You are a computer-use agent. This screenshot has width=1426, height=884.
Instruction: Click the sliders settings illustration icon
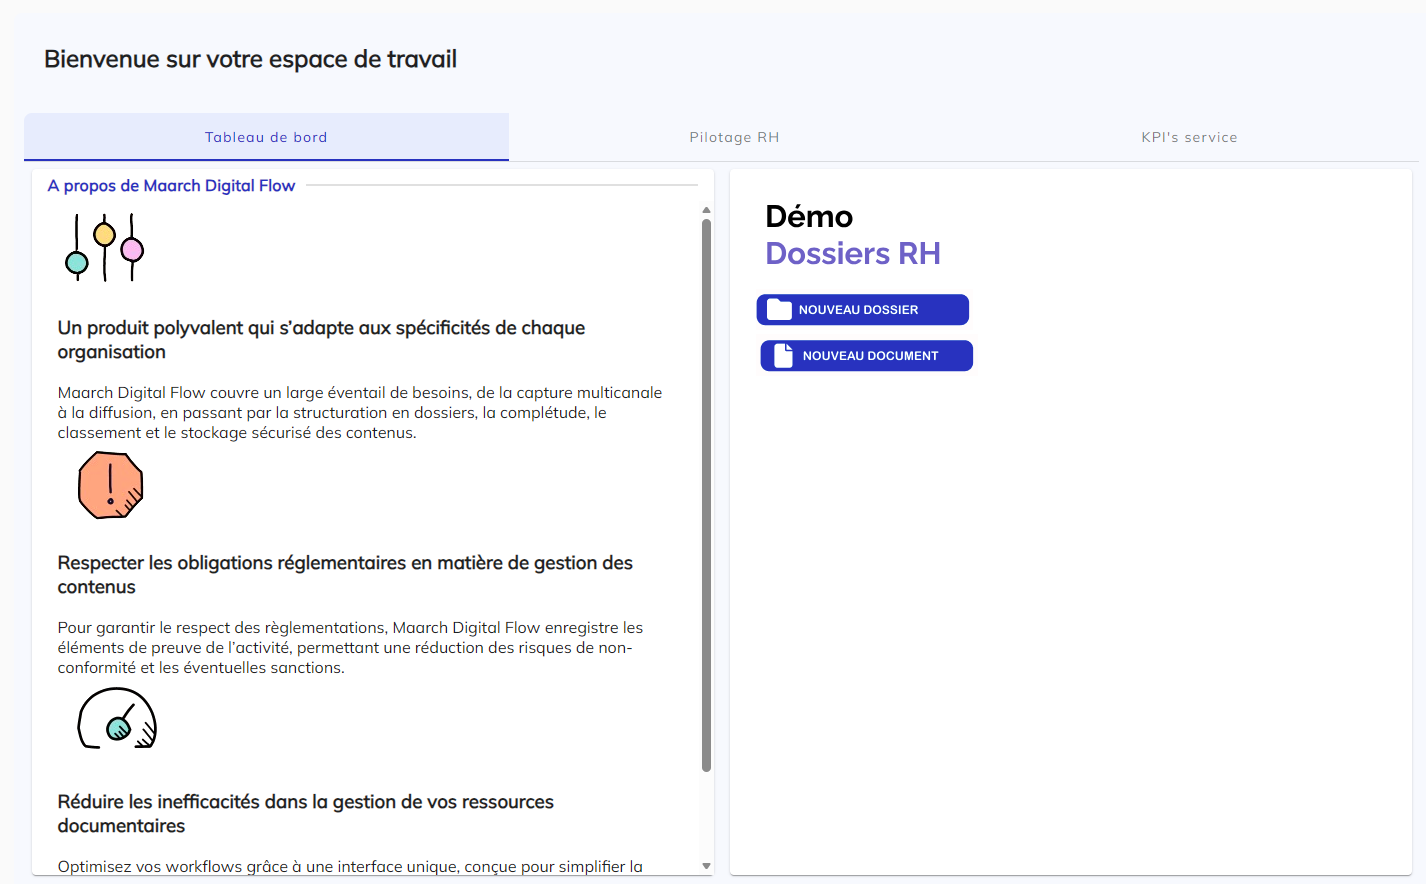coord(104,247)
